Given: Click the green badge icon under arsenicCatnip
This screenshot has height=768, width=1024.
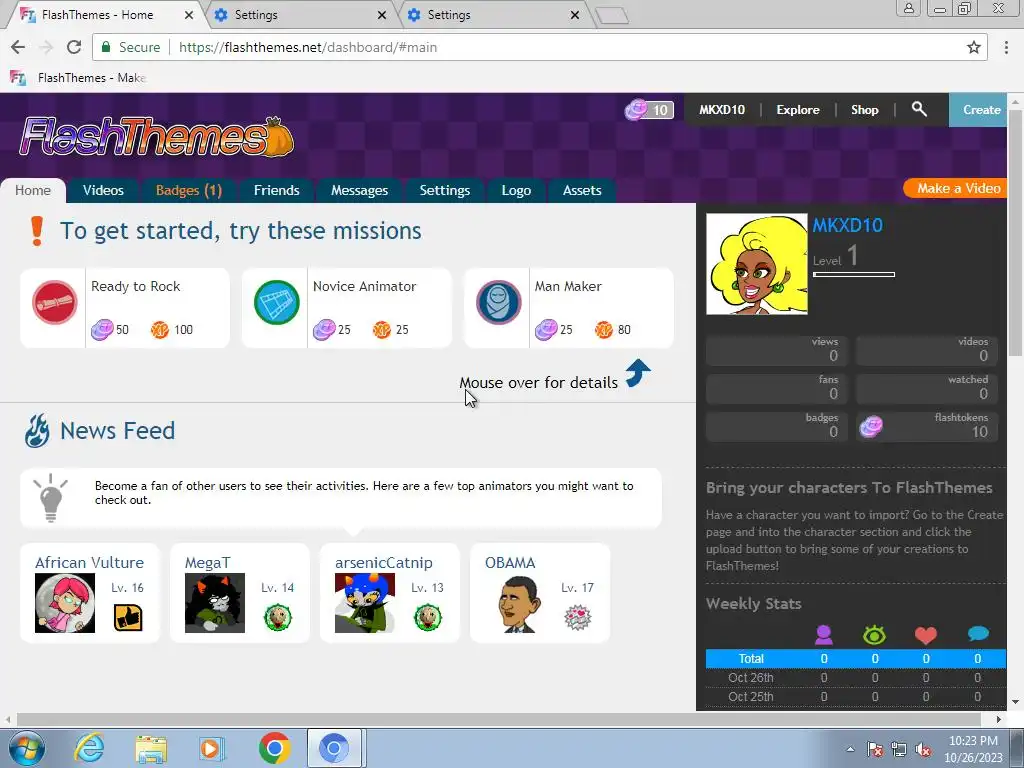Looking at the screenshot, I should tap(428, 617).
